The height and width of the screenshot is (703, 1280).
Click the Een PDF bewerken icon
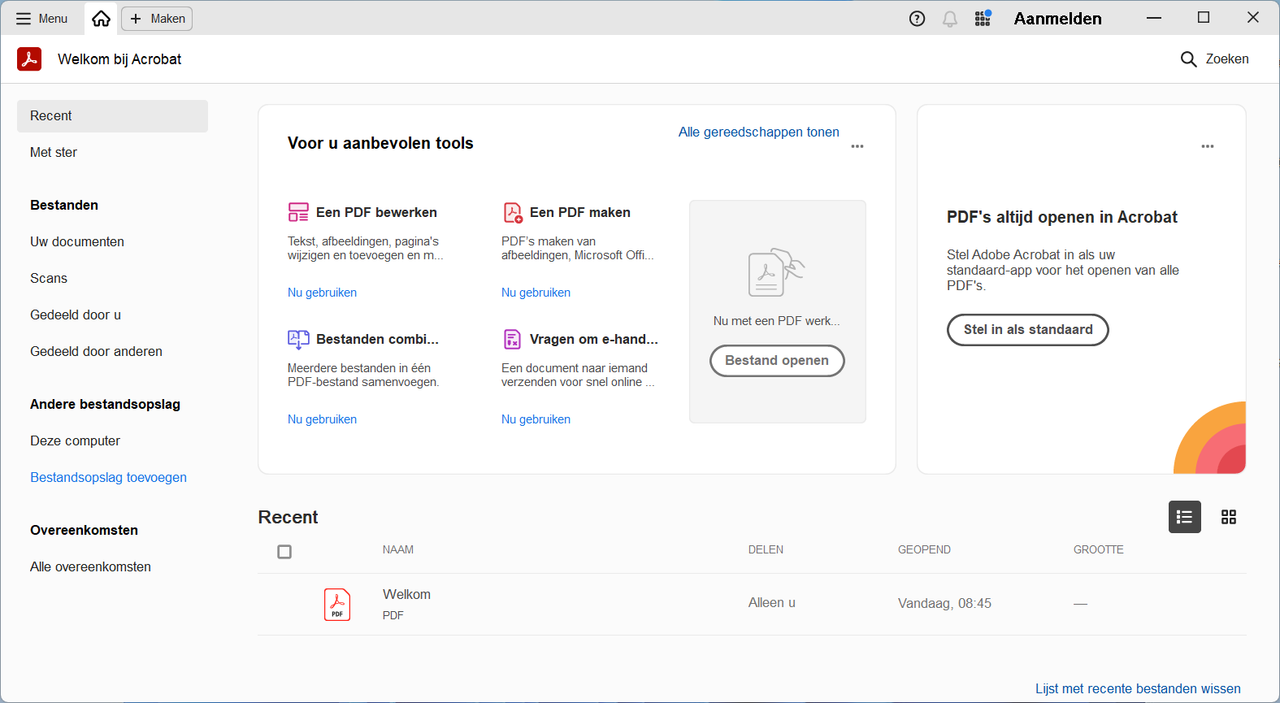point(298,212)
